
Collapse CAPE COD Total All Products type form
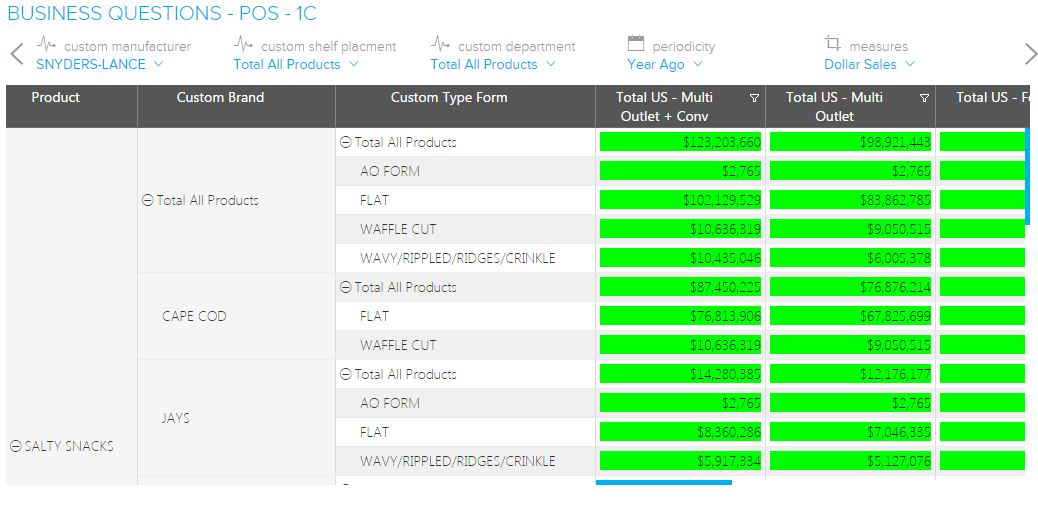[x=346, y=287]
